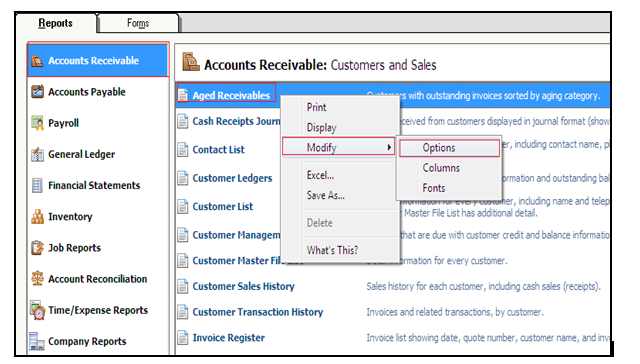
Task: Click the greyed Delete menu entry
Action: (320, 223)
